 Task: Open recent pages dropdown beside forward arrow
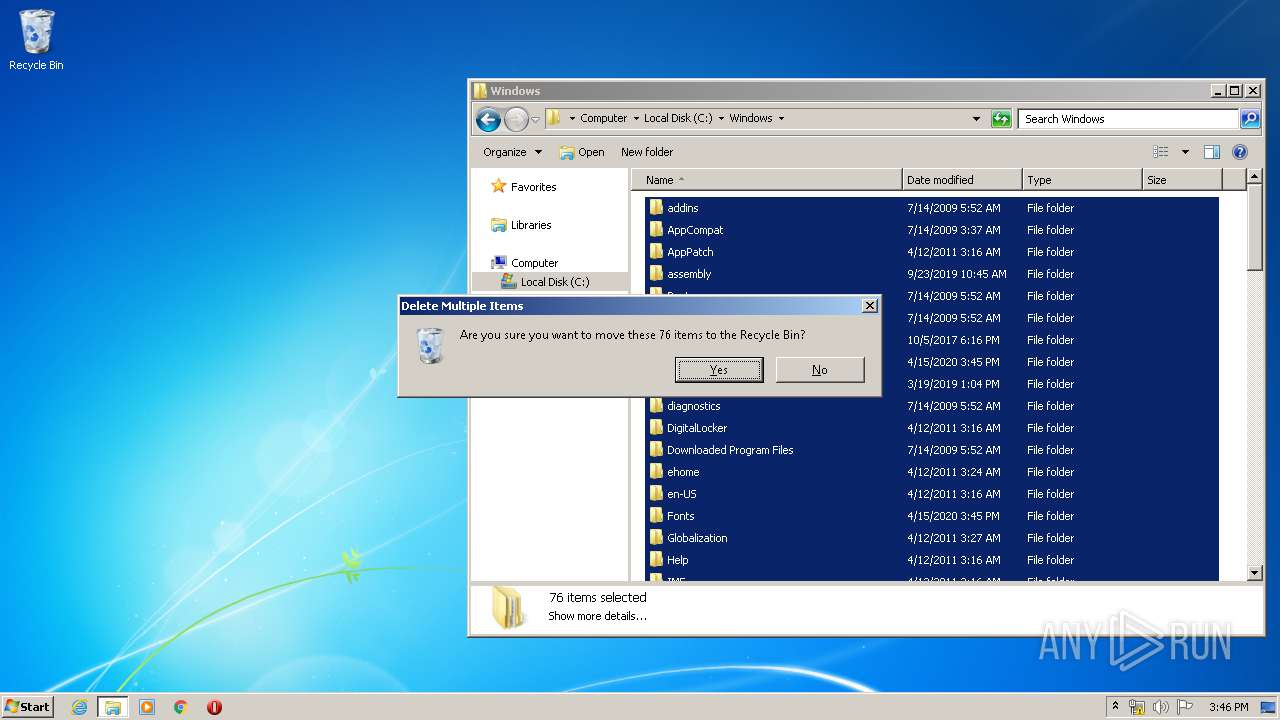(535, 119)
